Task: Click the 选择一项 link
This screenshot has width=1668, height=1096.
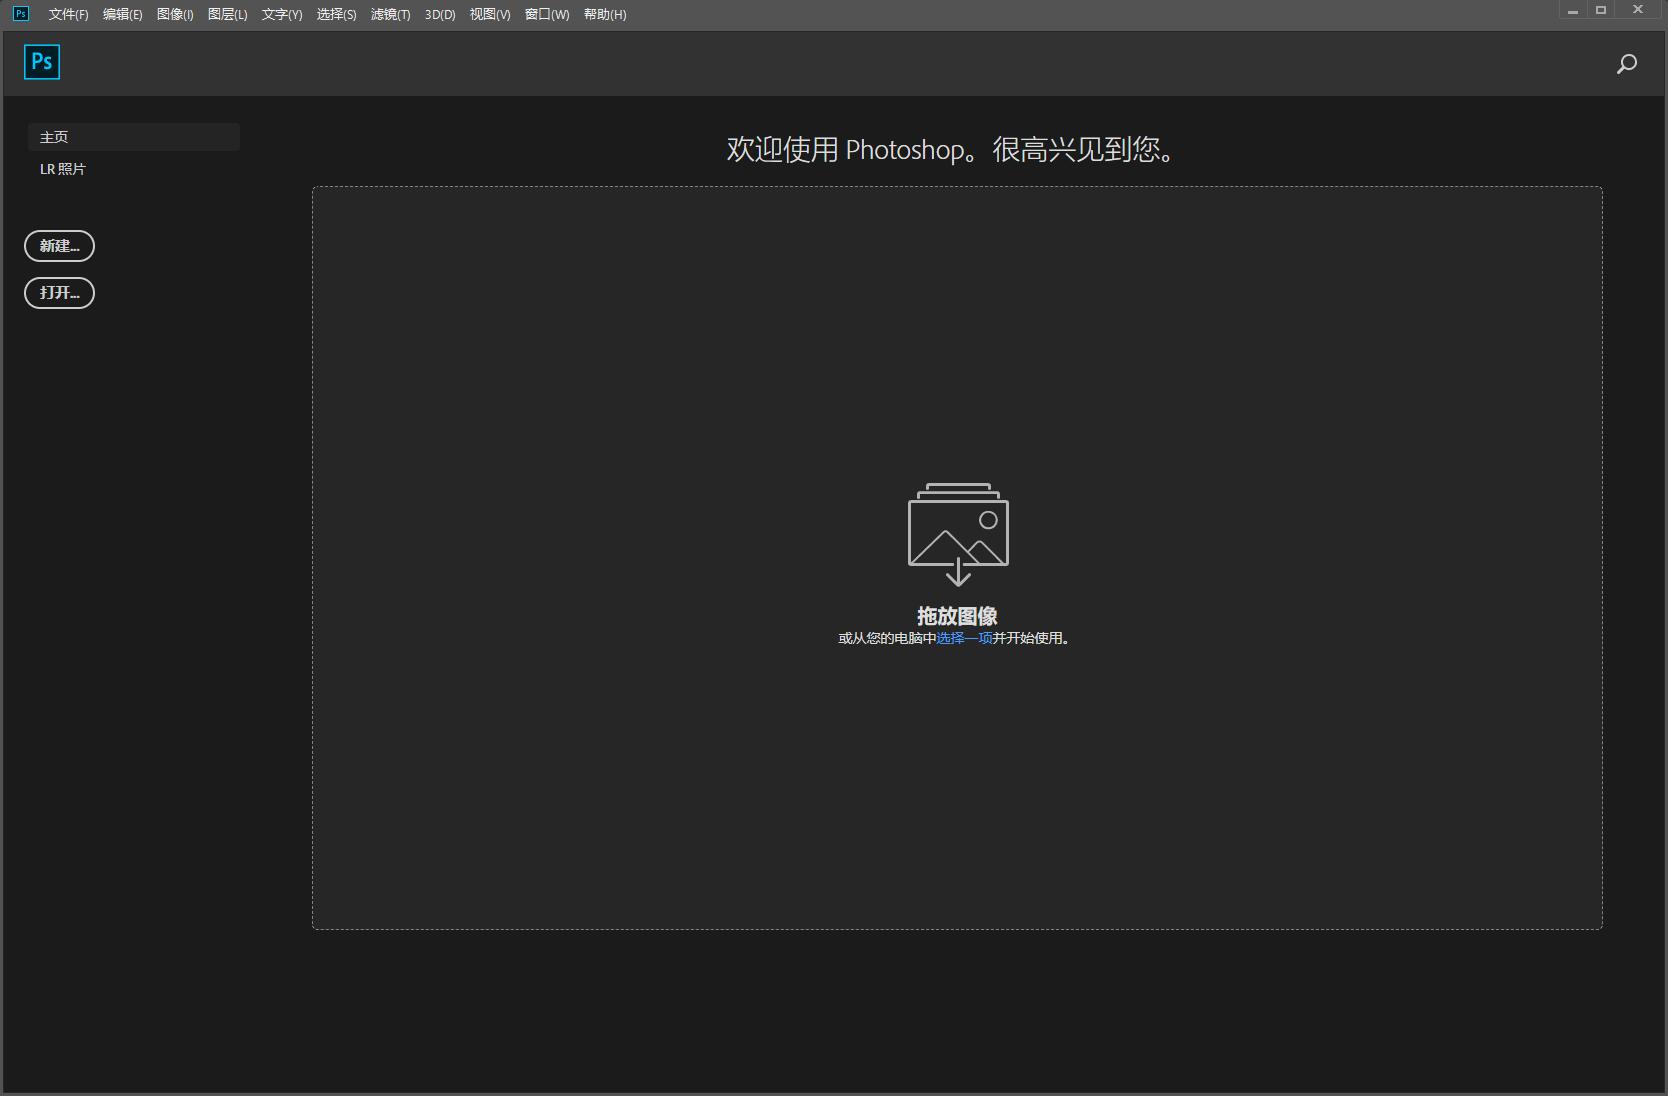Action: (964, 638)
